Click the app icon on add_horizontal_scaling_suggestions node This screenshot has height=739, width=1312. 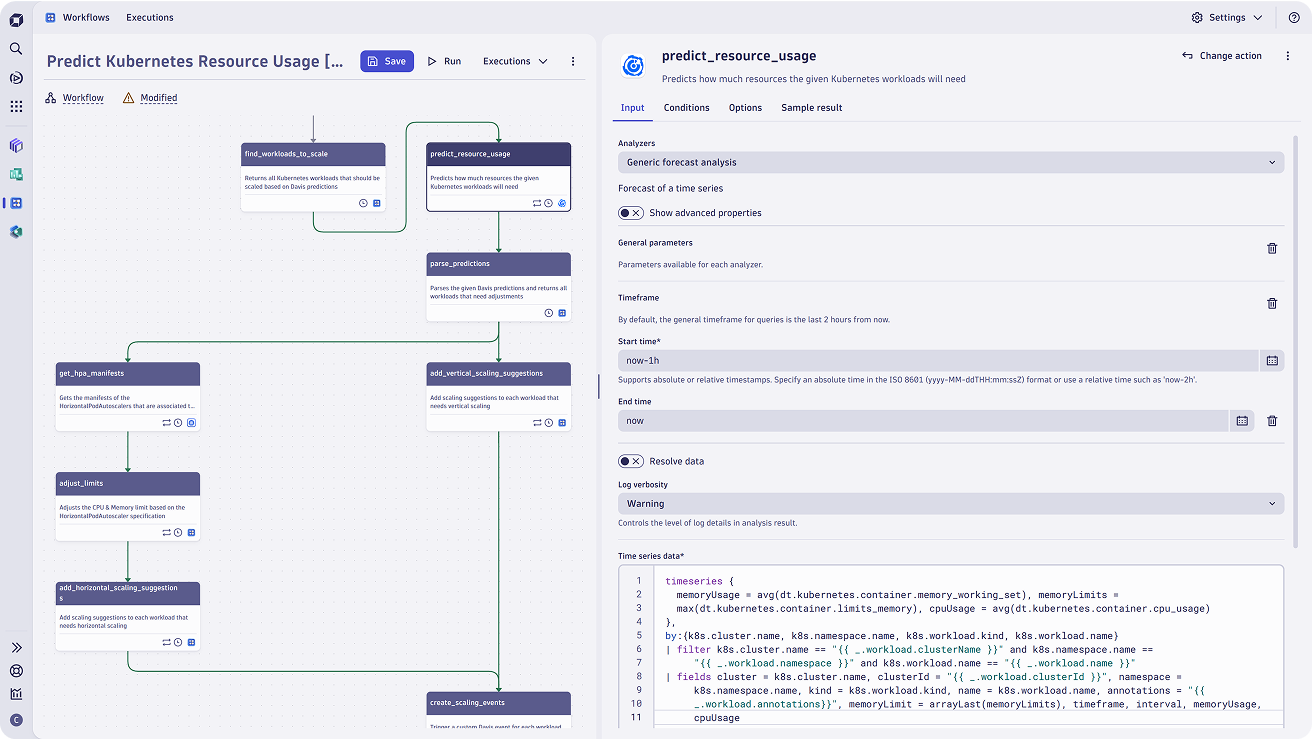click(191, 643)
